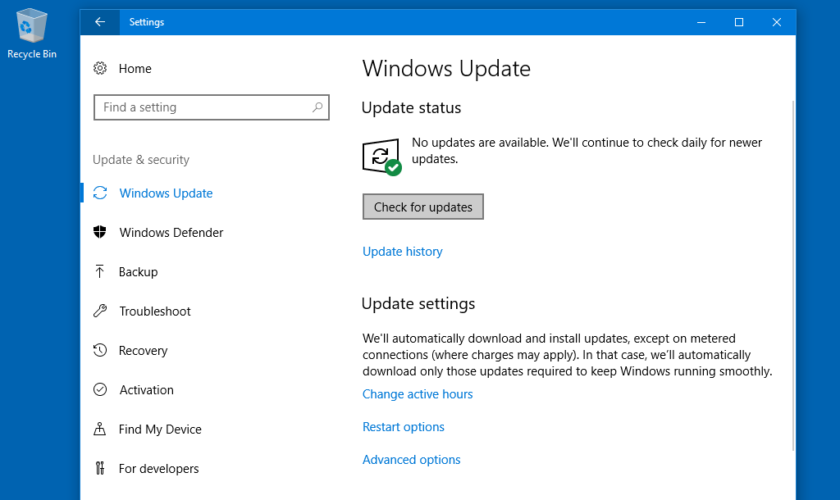This screenshot has width=840, height=500.
Task: Select the Restart options link
Action: tap(403, 427)
